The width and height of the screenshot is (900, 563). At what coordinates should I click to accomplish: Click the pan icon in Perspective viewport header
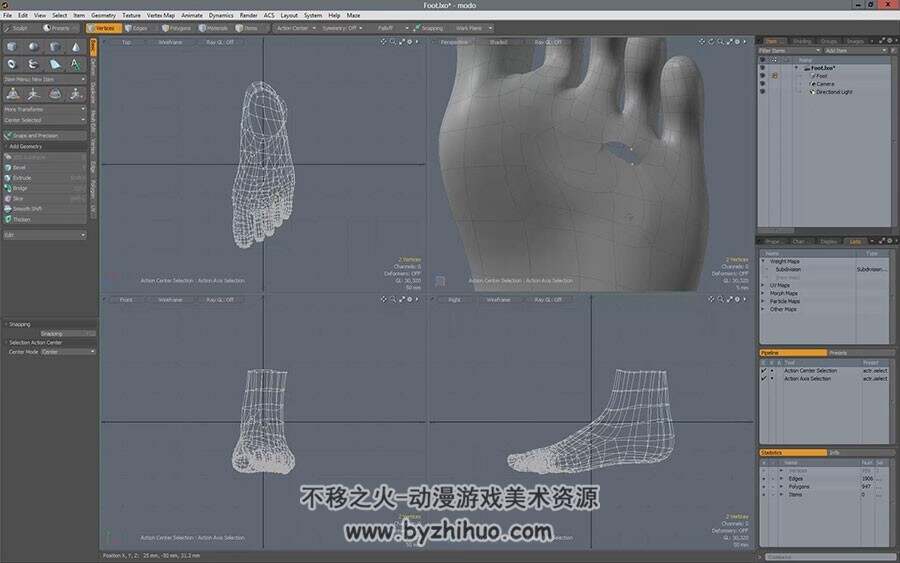(x=701, y=42)
